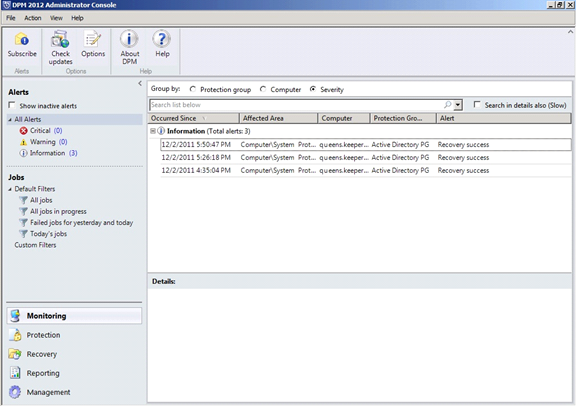Enable Search in details also checkbox
Viewport: 576px width, 406px height.
(477, 105)
